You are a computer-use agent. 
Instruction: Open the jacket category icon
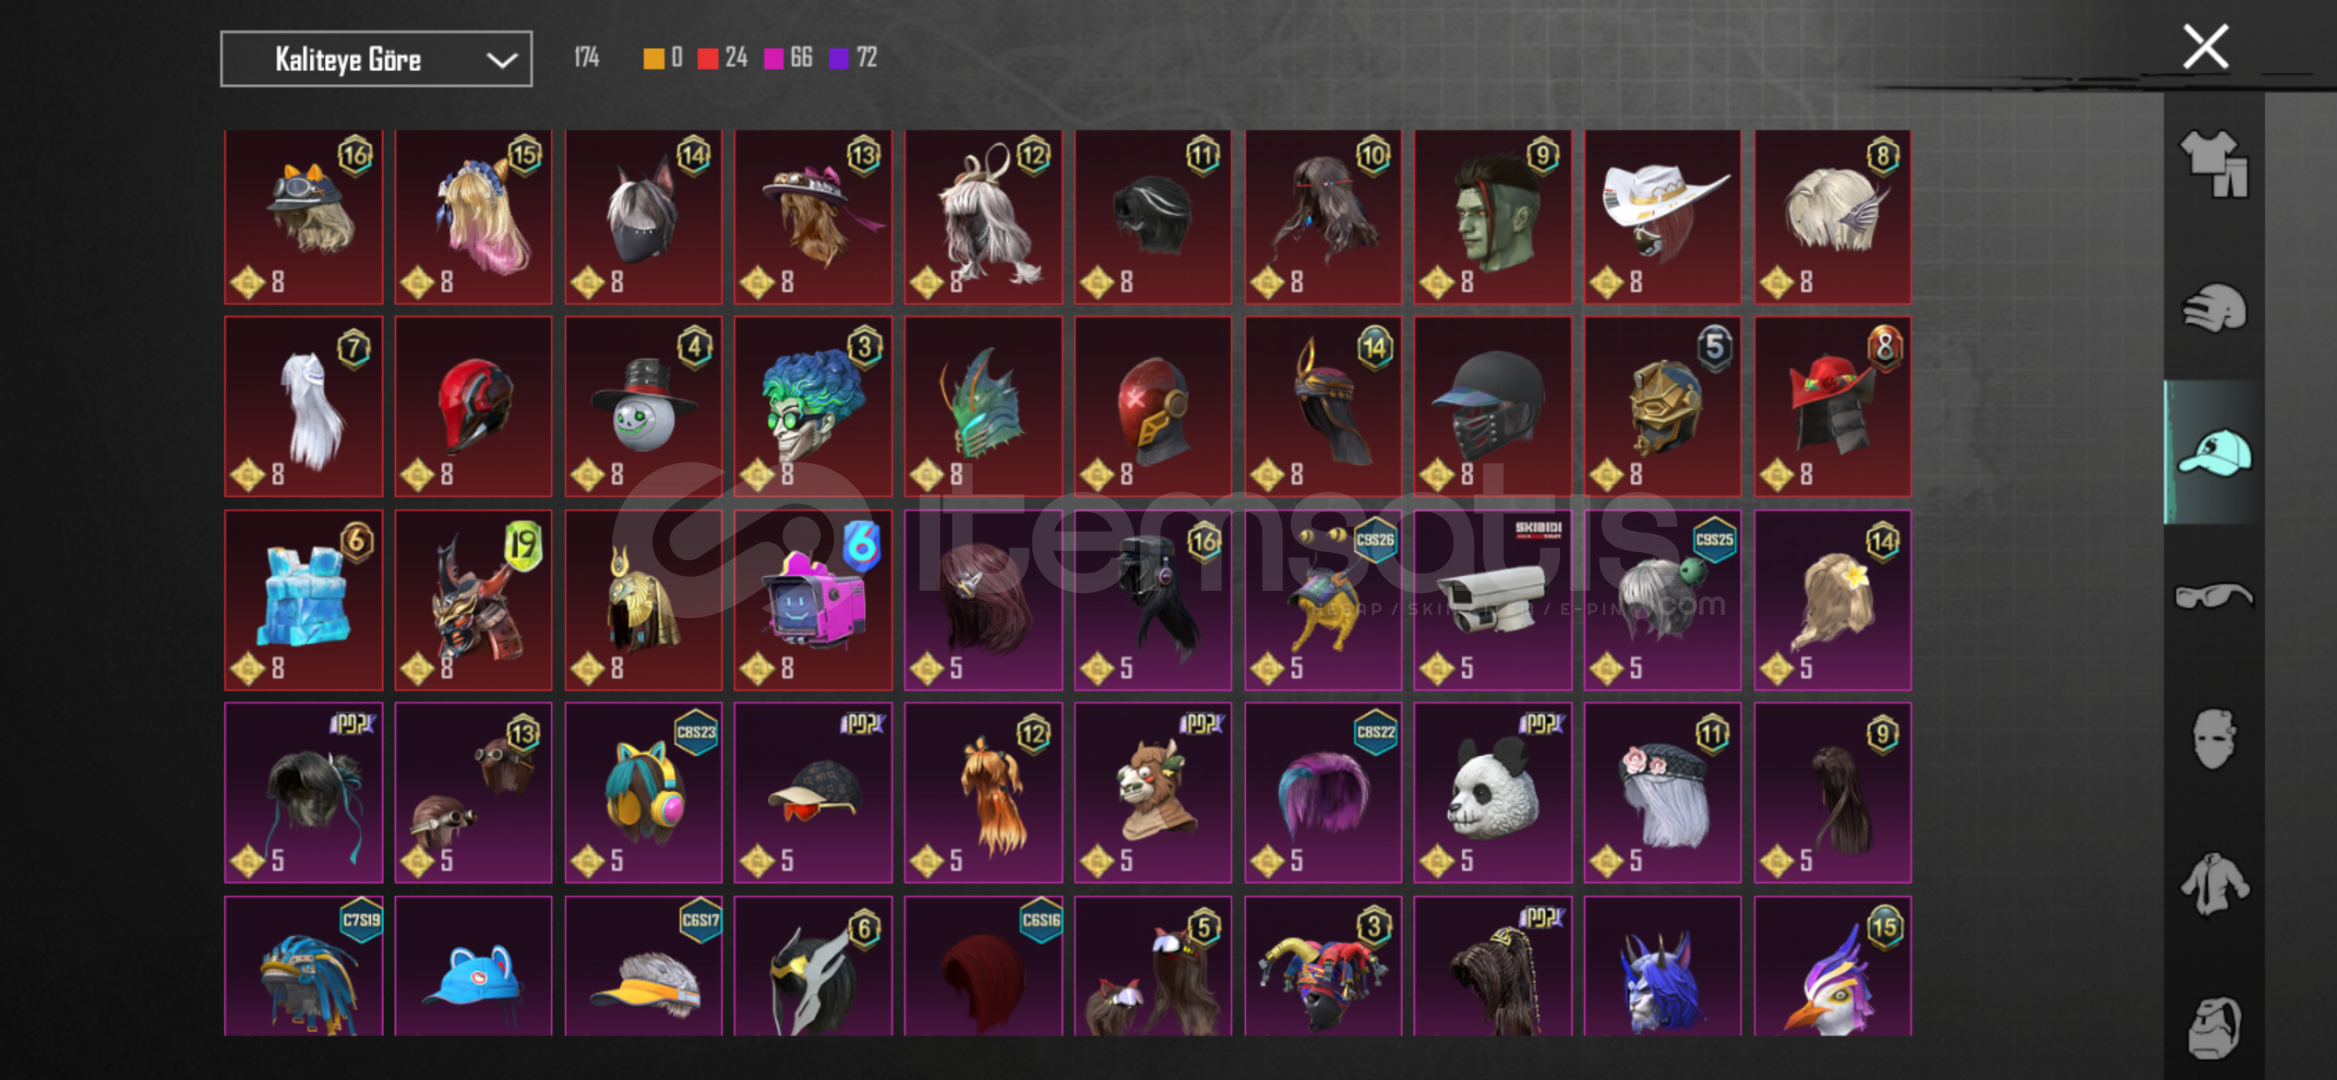(2213, 882)
